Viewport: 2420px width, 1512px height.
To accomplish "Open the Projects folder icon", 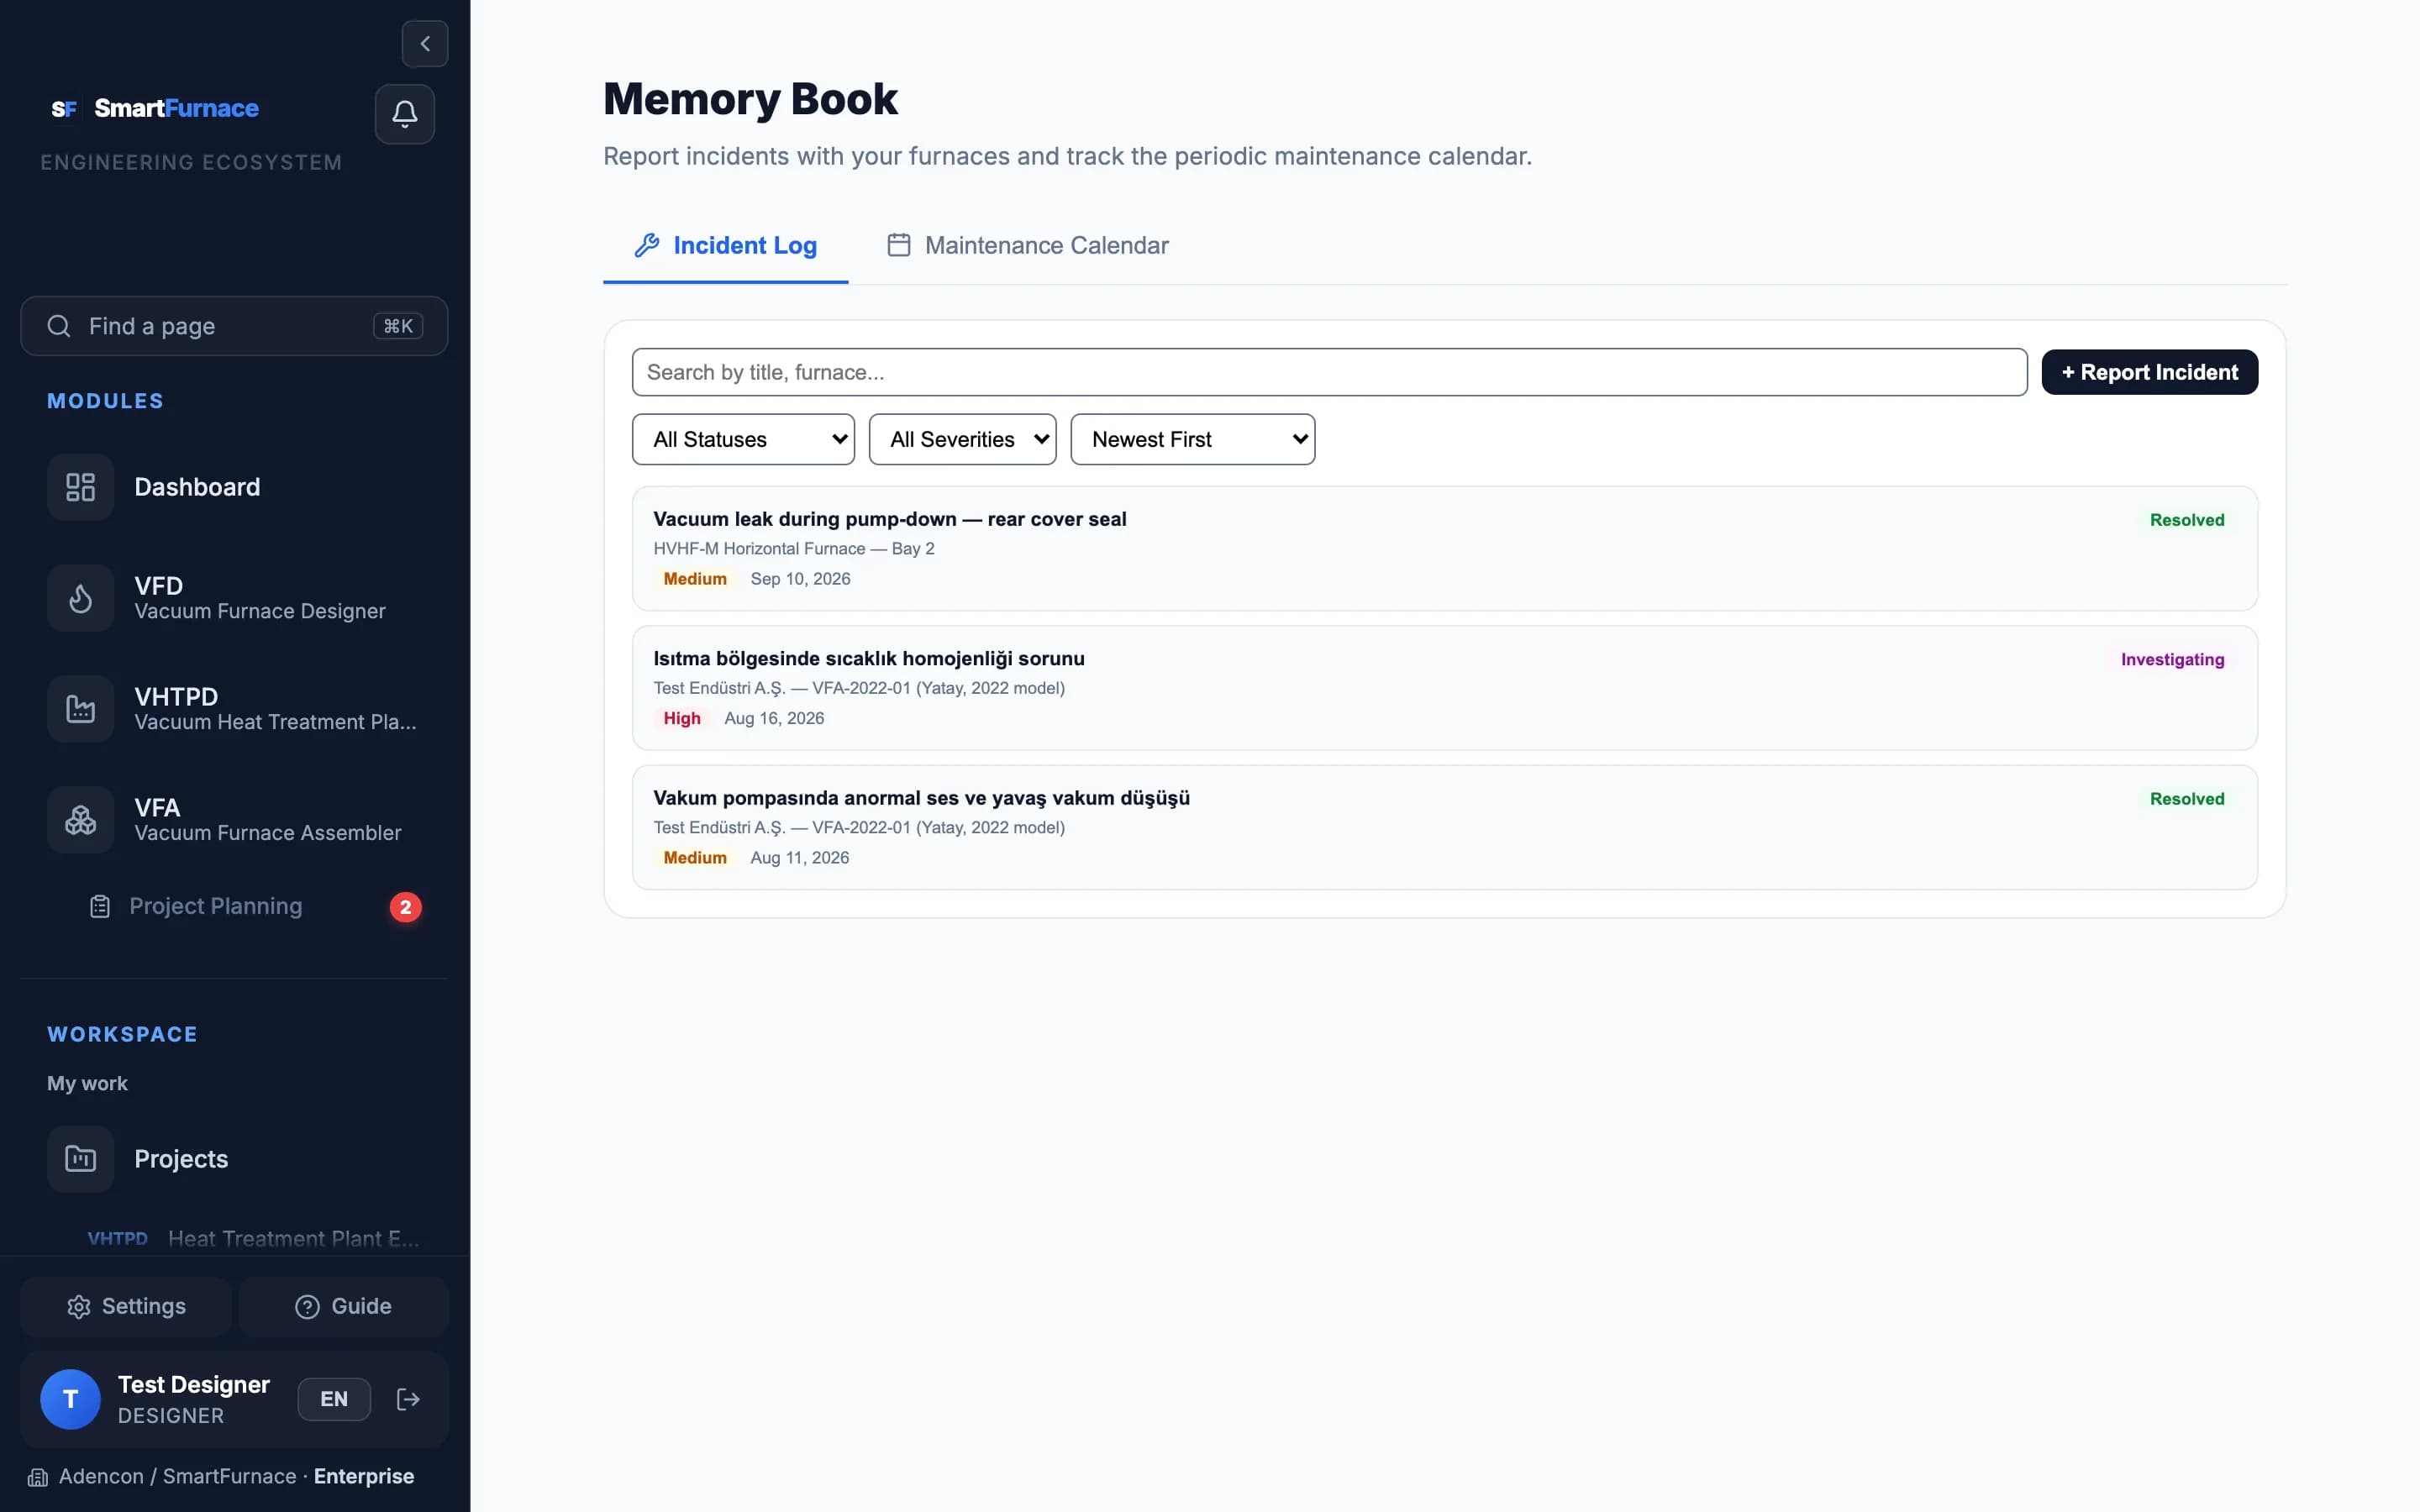I will (x=80, y=1159).
